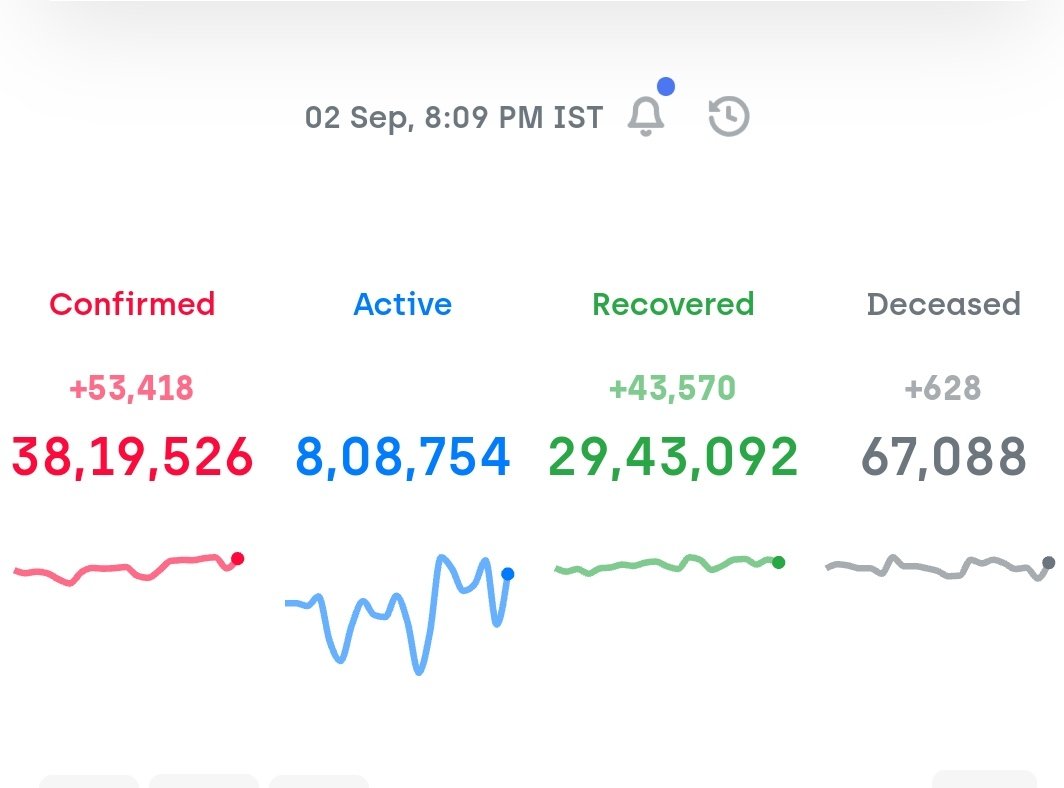Click the endpoint dot on the Confirmed sparkline
This screenshot has width=1064, height=788.
[x=236, y=560]
